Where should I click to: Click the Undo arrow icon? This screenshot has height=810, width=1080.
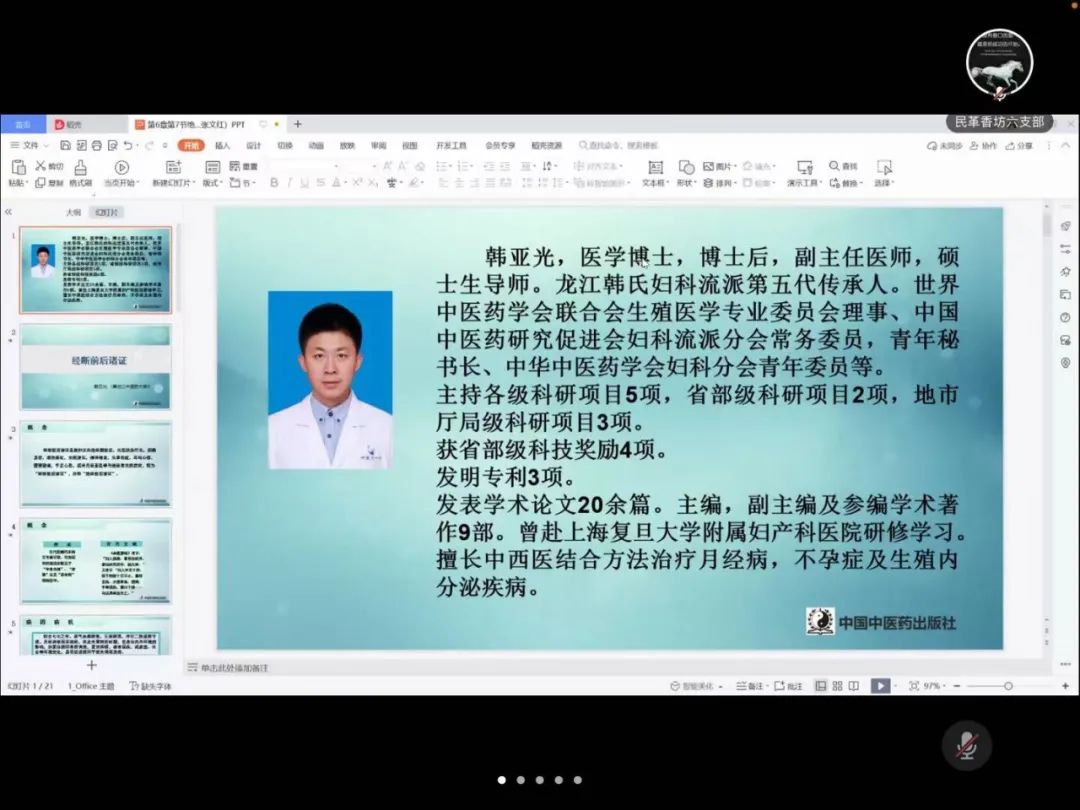(x=128, y=145)
